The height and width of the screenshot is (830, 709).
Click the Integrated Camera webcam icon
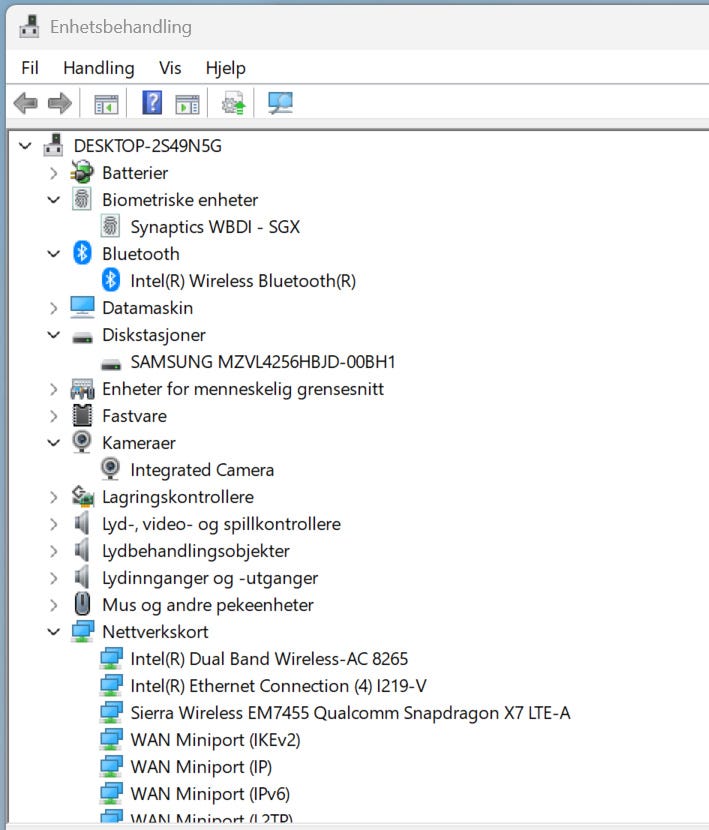(x=110, y=470)
